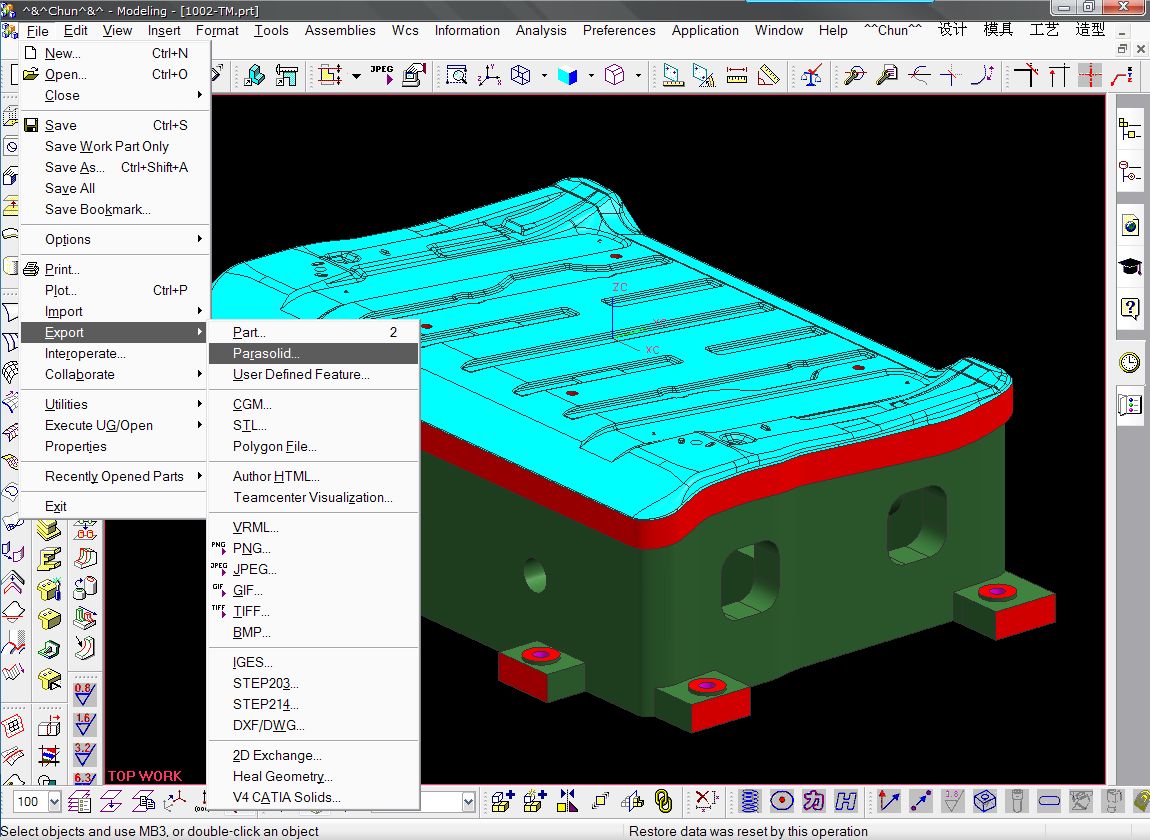Click the wireframe cube display icon
The width and height of the screenshot is (1150, 840).
pos(521,75)
